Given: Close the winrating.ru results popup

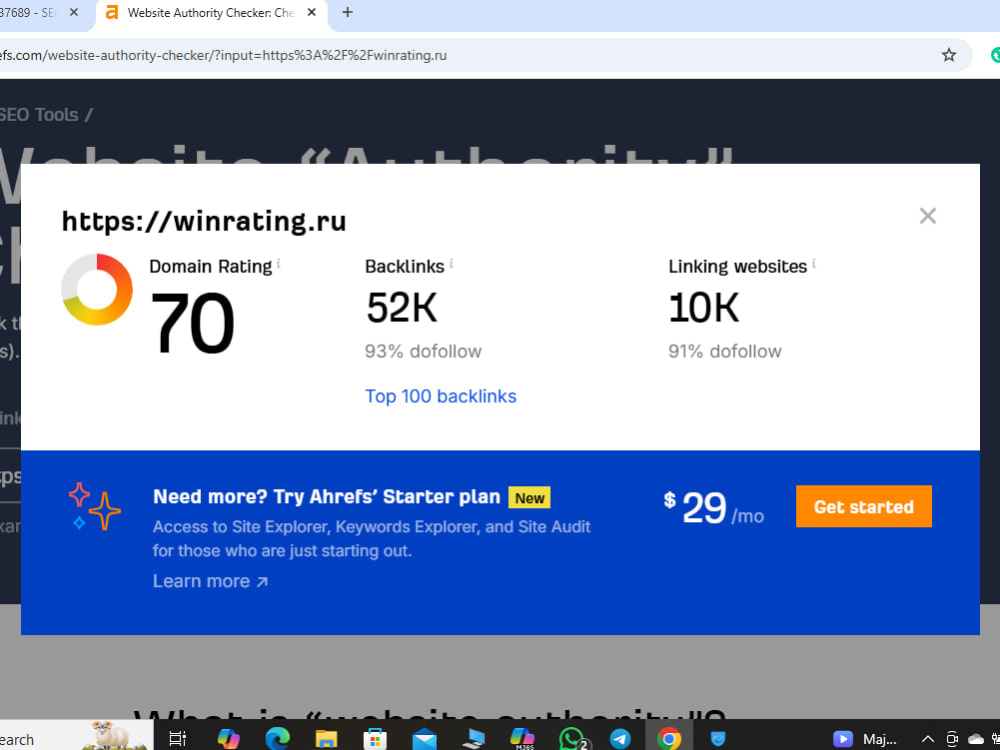Looking at the screenshot, I should click(927, 216).
